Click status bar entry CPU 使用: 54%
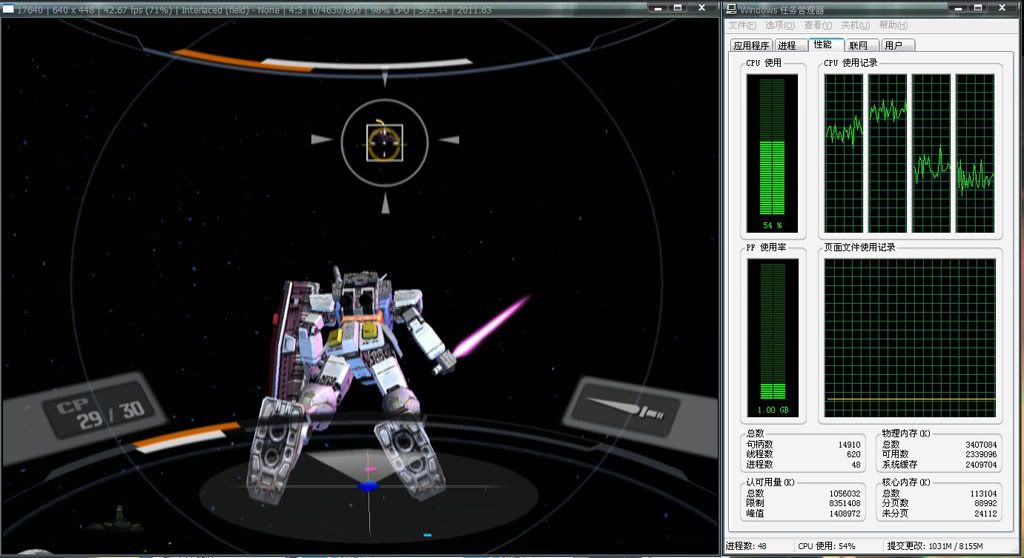 [826, 546]
